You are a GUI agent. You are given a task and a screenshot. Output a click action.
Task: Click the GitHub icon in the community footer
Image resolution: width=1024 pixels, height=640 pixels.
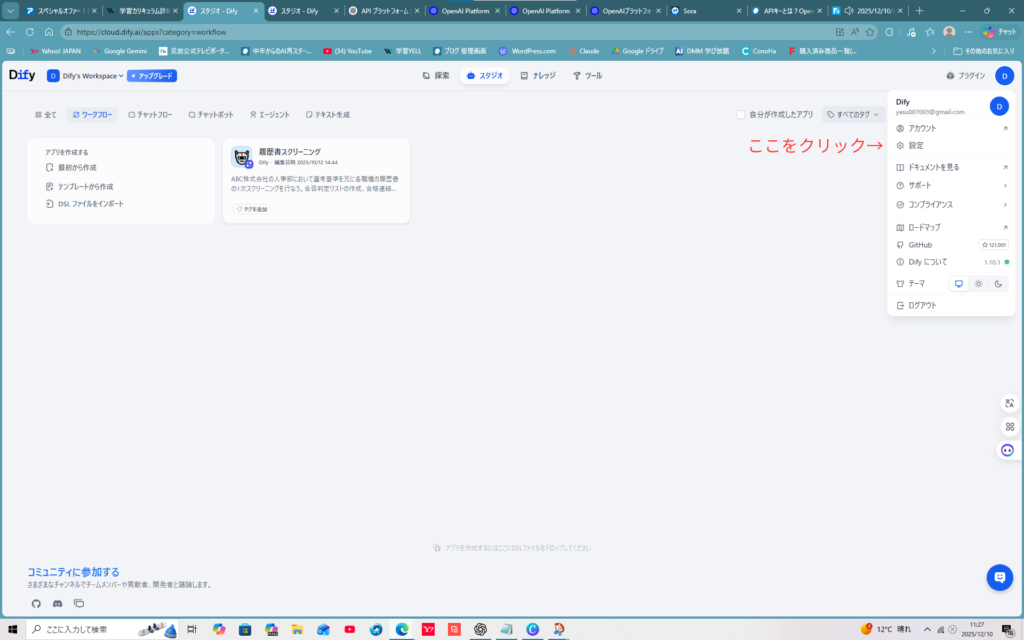coord(36,603)
